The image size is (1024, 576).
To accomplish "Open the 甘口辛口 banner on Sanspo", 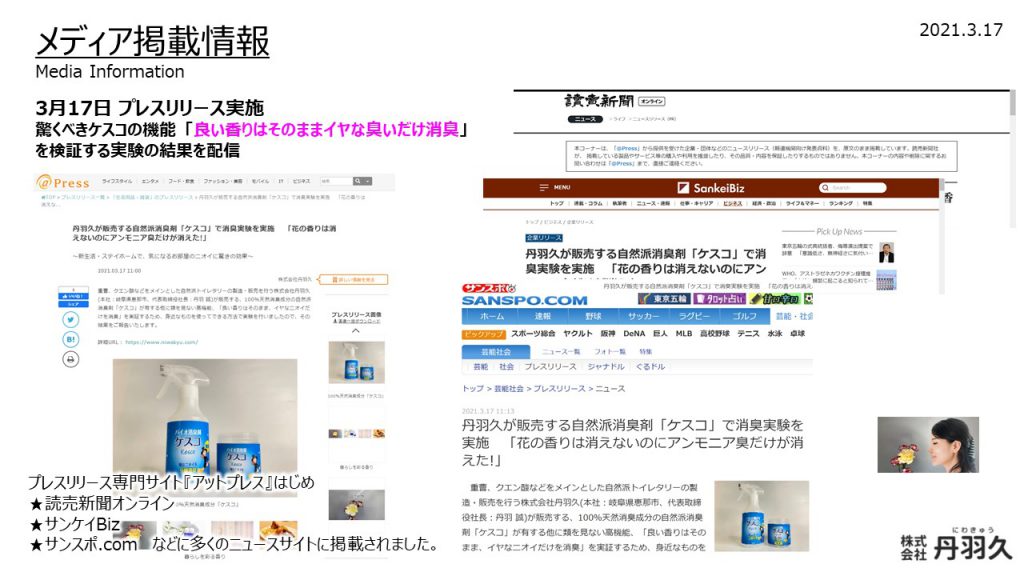I will (775, 298).
